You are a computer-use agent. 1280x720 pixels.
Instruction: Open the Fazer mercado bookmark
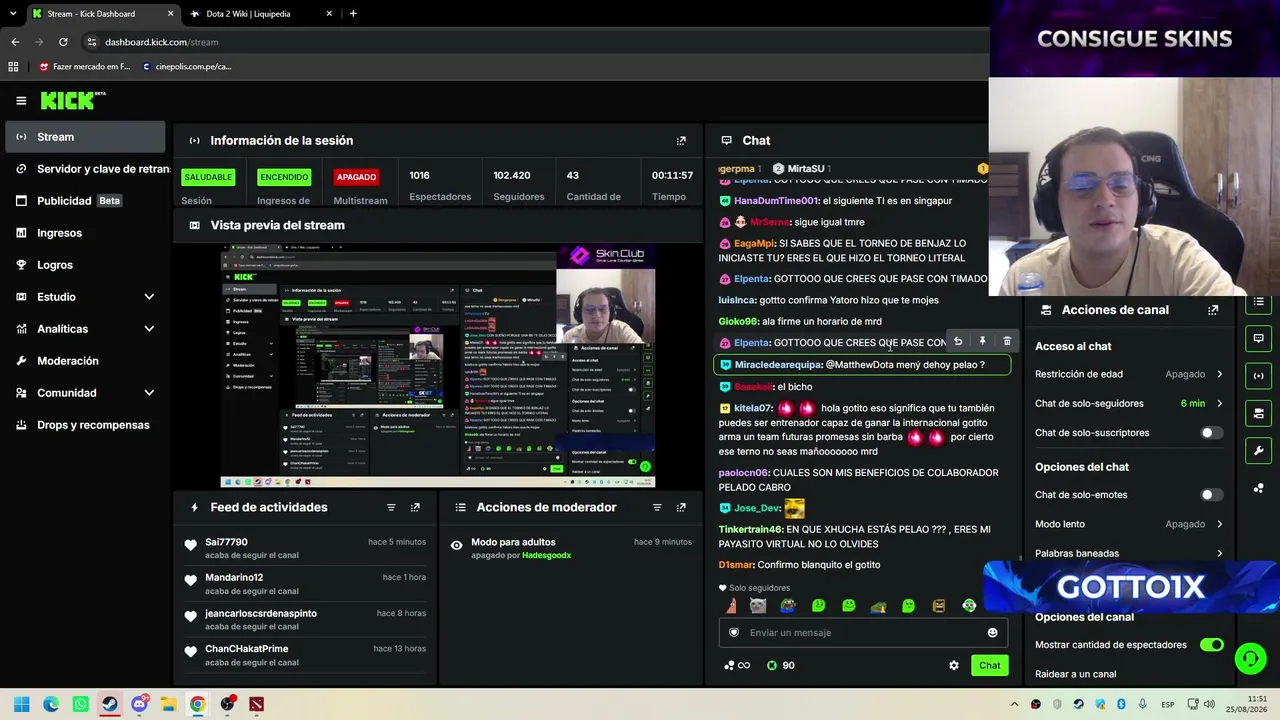point(85,67)
